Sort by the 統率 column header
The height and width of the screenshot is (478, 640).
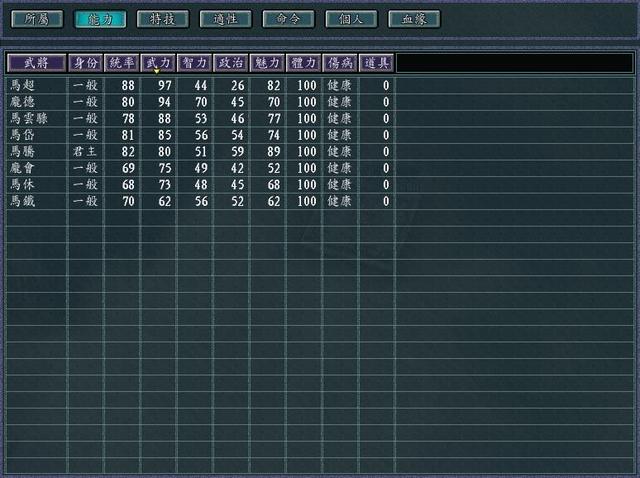pyautogui.click(x=122, y=63)
